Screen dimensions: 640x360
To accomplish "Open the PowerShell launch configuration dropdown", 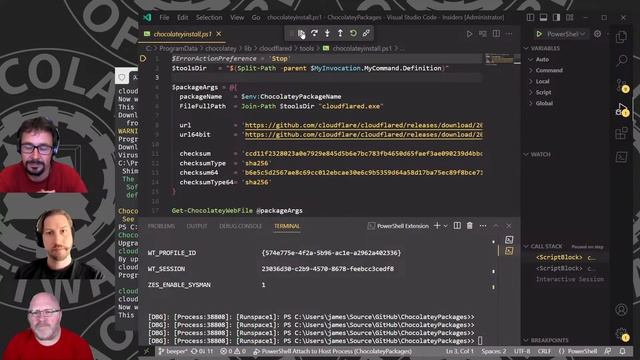I will [x=566, y=34].
